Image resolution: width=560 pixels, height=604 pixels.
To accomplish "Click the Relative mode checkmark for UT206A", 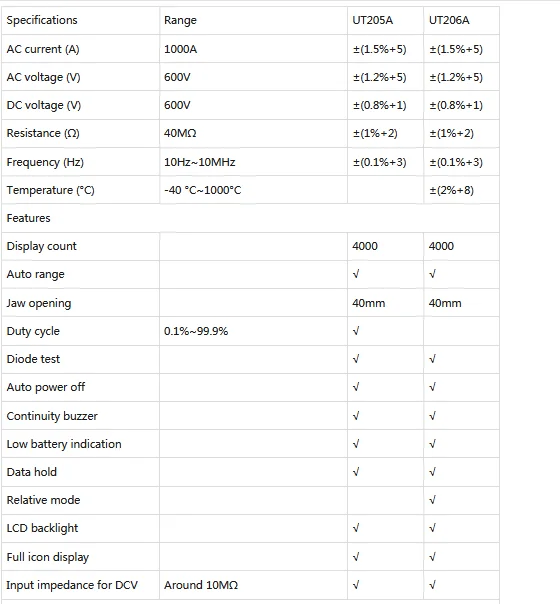I will [x=433, y=500].
